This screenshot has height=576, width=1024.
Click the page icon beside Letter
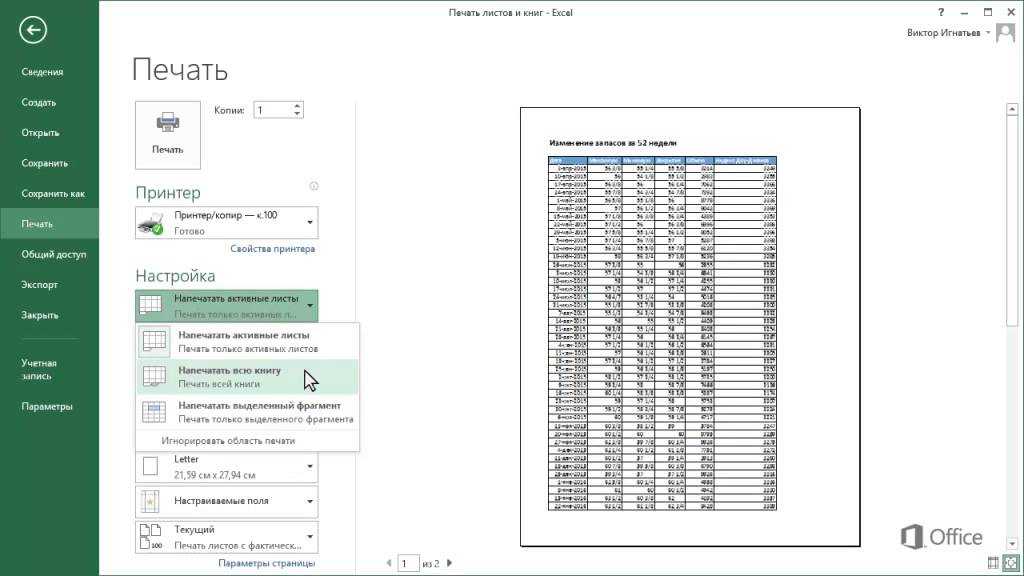151,466
